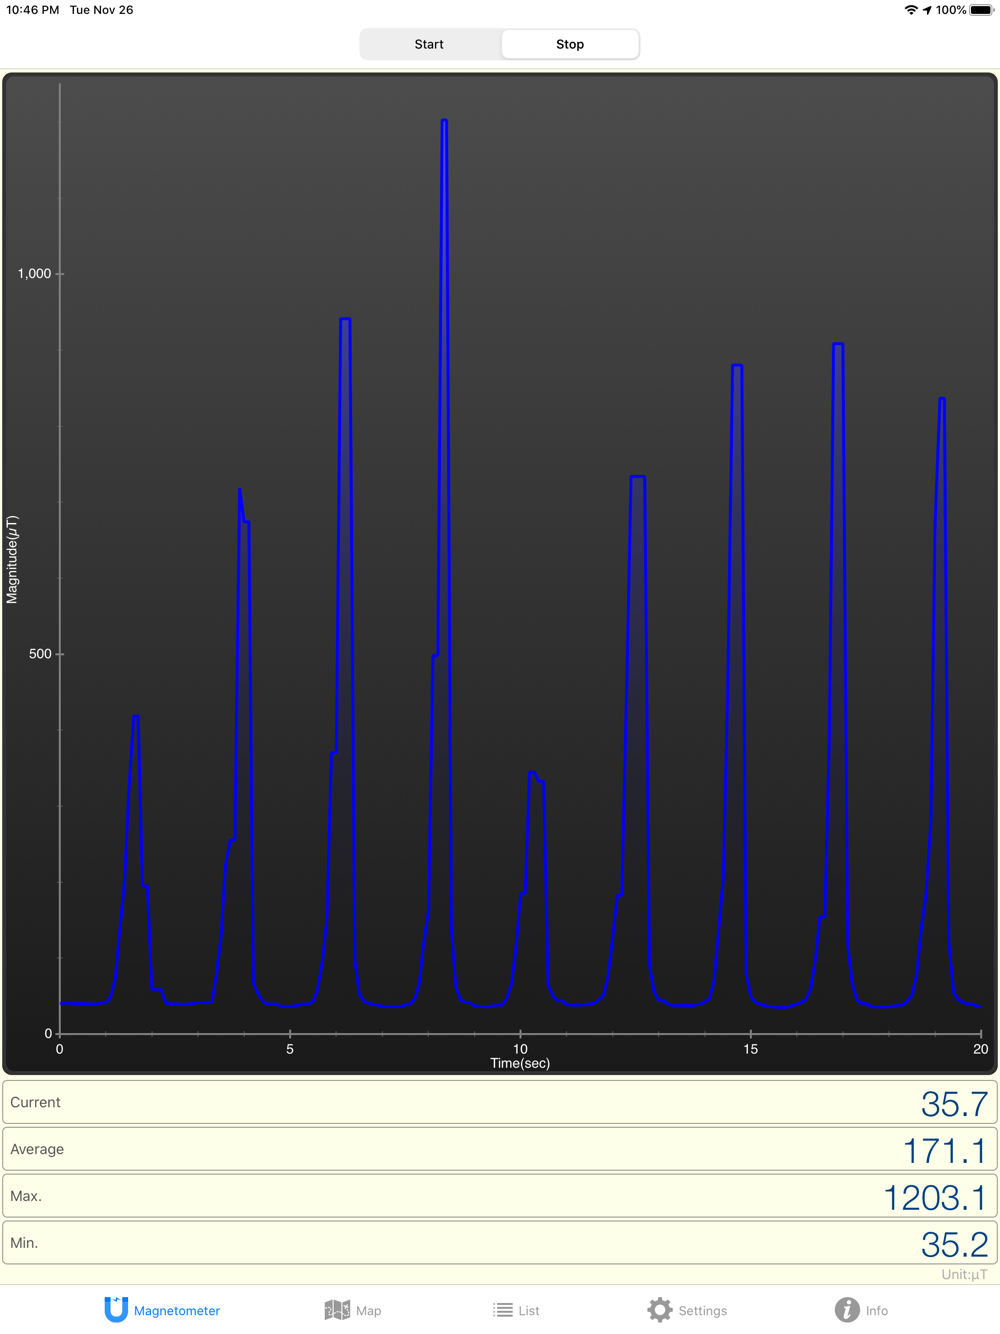Tap the Average value 171.1

pyautogui.click(x=945, y=1151)
